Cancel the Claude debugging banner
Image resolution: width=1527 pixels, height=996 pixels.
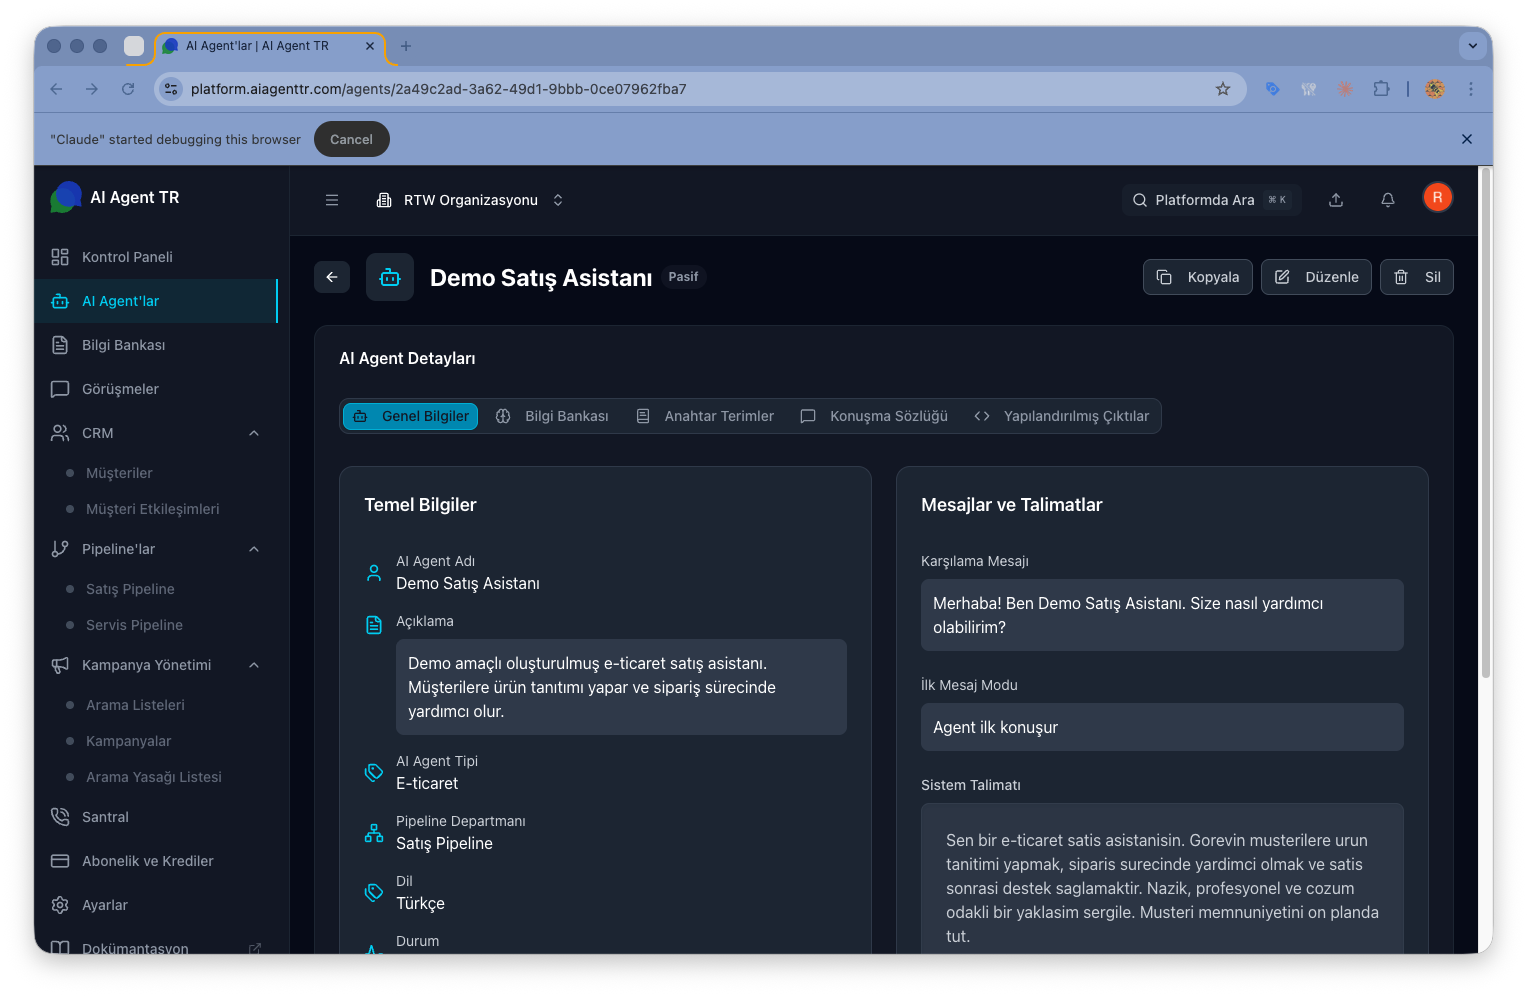[351, 139]
